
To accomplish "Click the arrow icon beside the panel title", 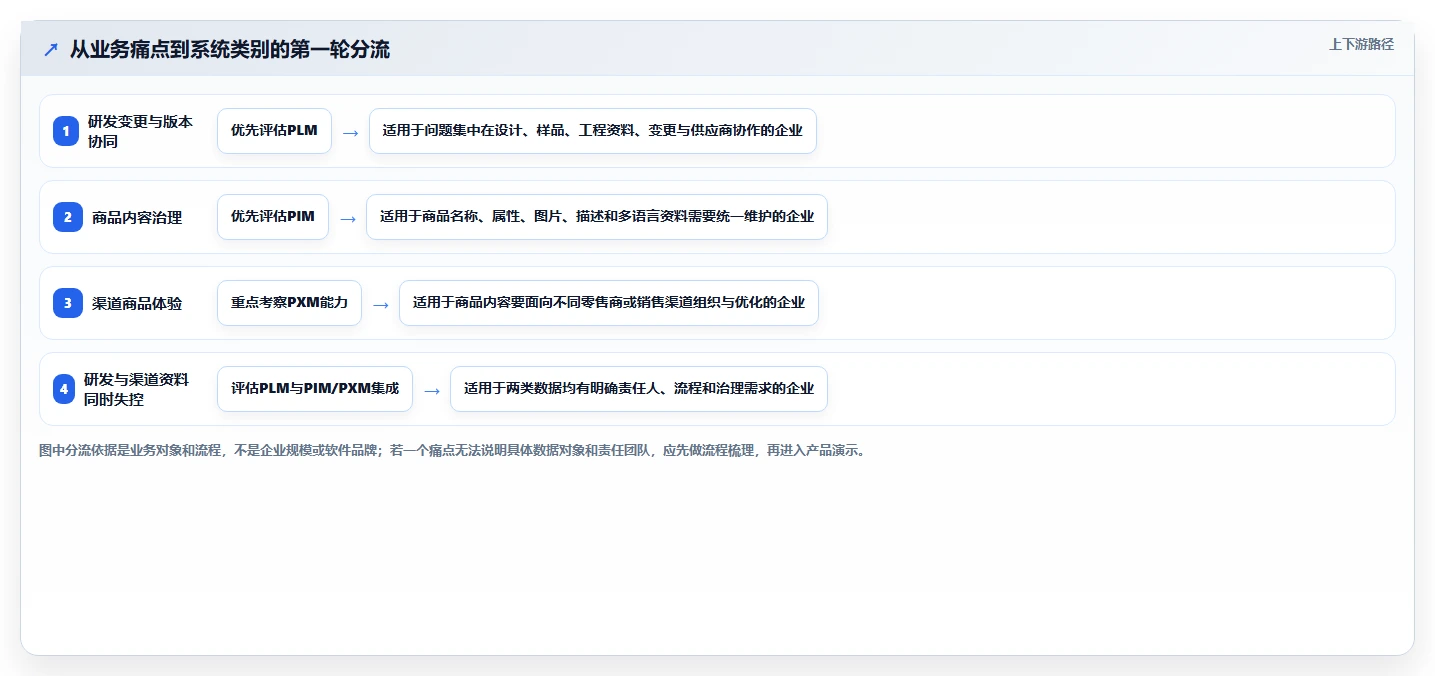I will [51, 49].
